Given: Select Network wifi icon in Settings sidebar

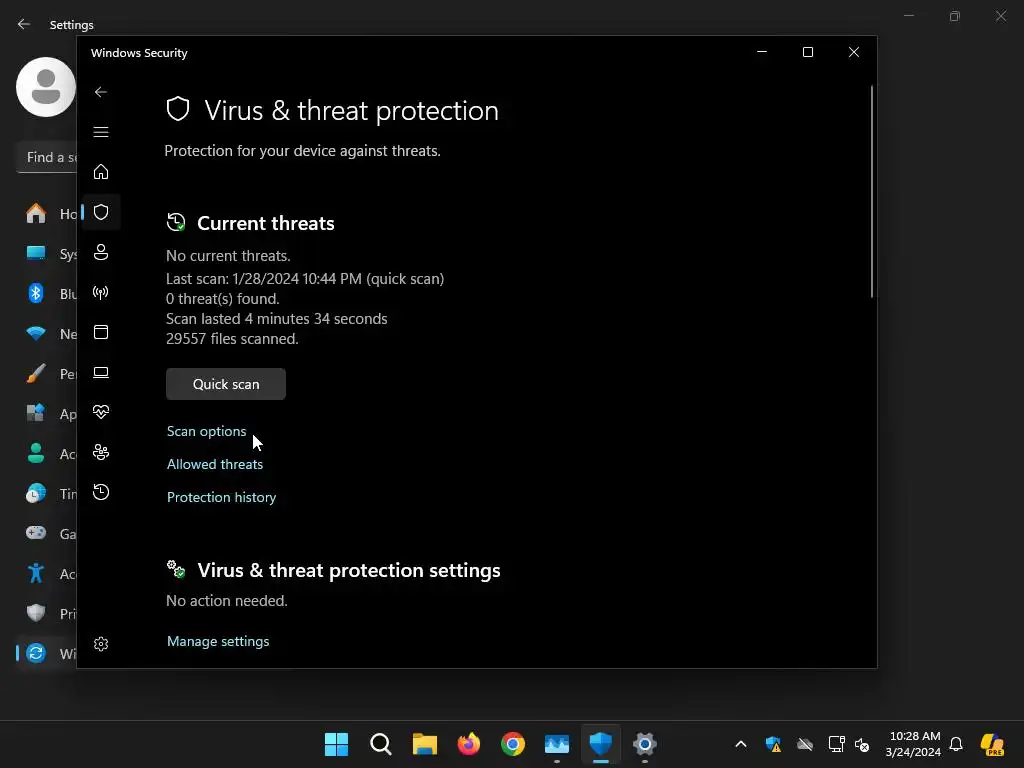Looking at the screenshot, I should (x=36, y=333).
